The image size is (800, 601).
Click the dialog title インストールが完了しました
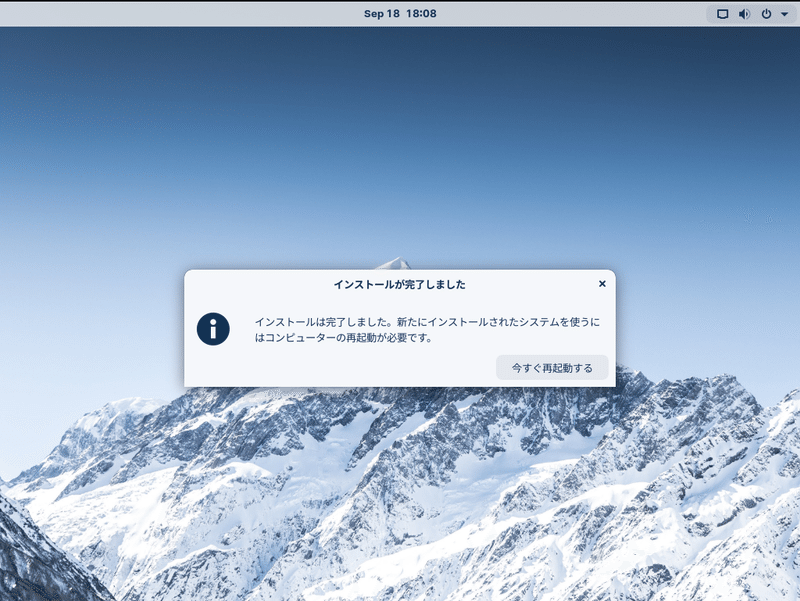(x=400, y=282)
